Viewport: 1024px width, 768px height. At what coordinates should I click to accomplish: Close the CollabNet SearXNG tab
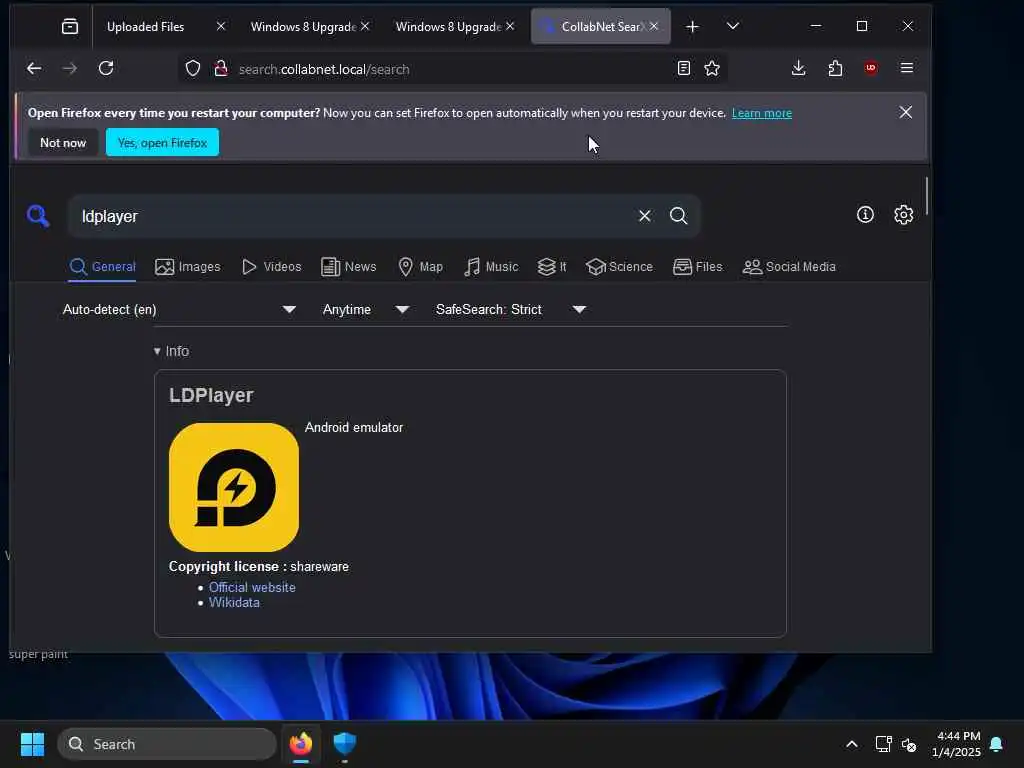click(654, 26)
